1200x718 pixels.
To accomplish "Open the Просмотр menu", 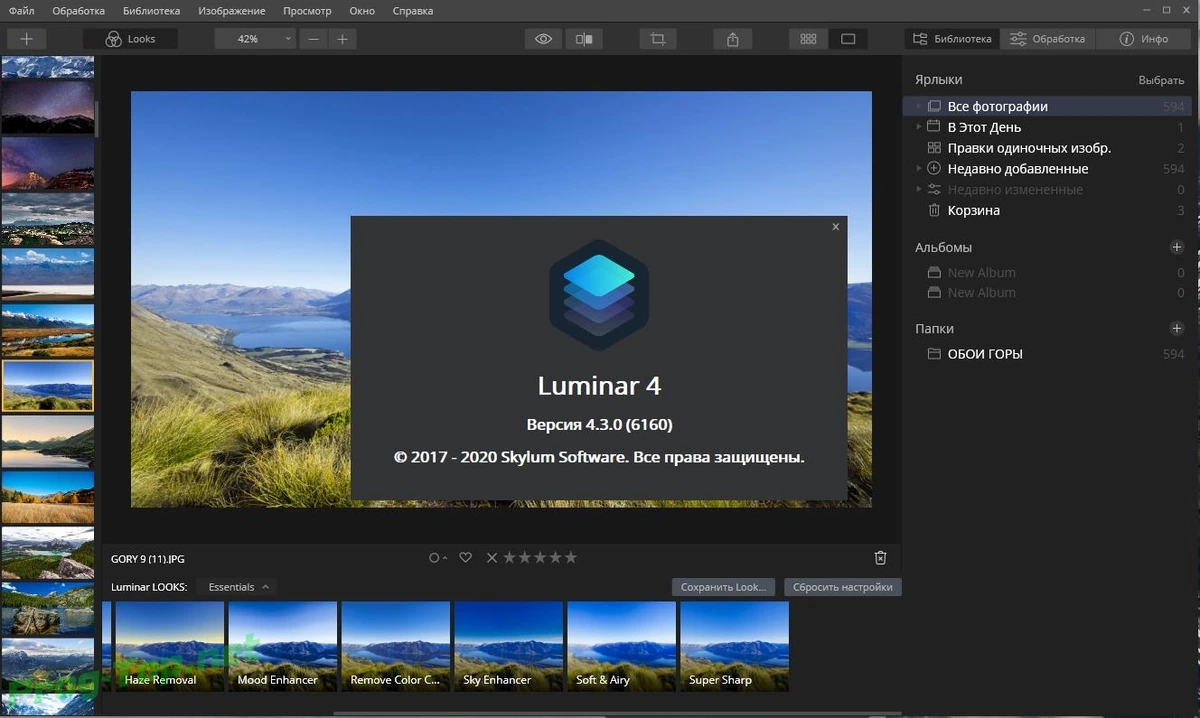I will 307,11.
